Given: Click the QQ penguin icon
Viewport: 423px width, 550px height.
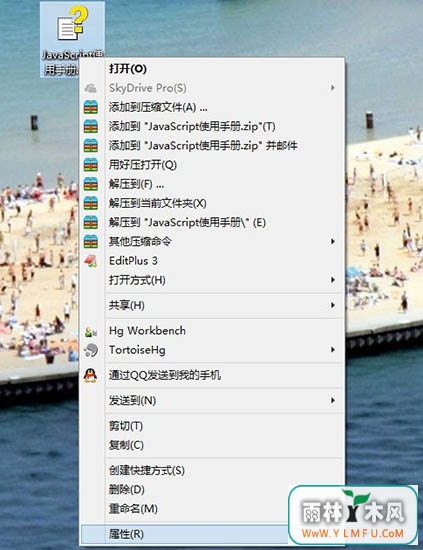Looking at the screenshot, I should (90, 375).
